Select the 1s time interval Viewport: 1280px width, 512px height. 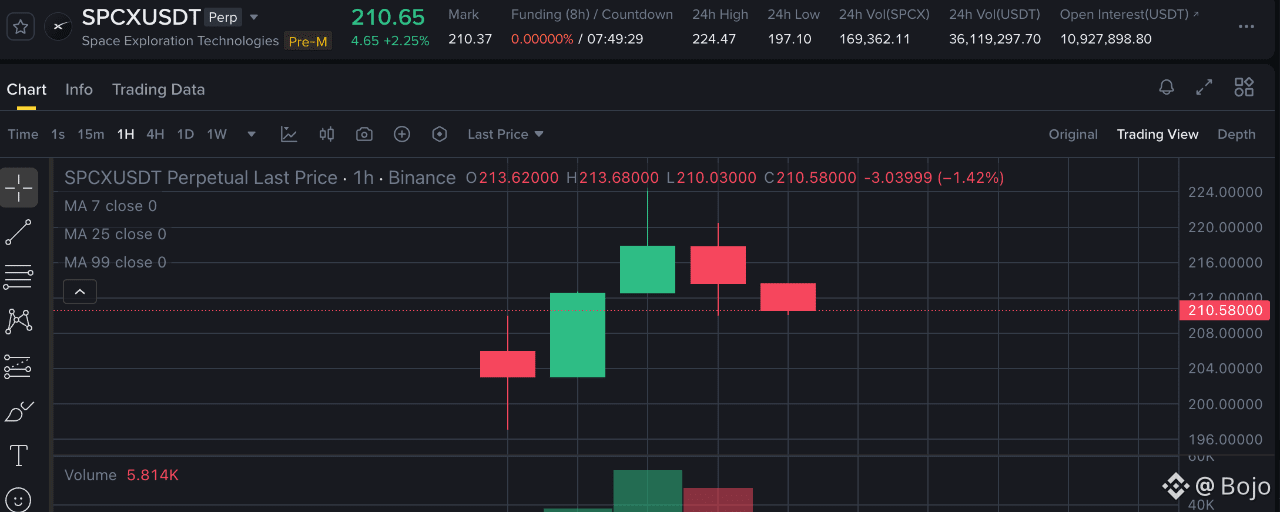[58, 134]
